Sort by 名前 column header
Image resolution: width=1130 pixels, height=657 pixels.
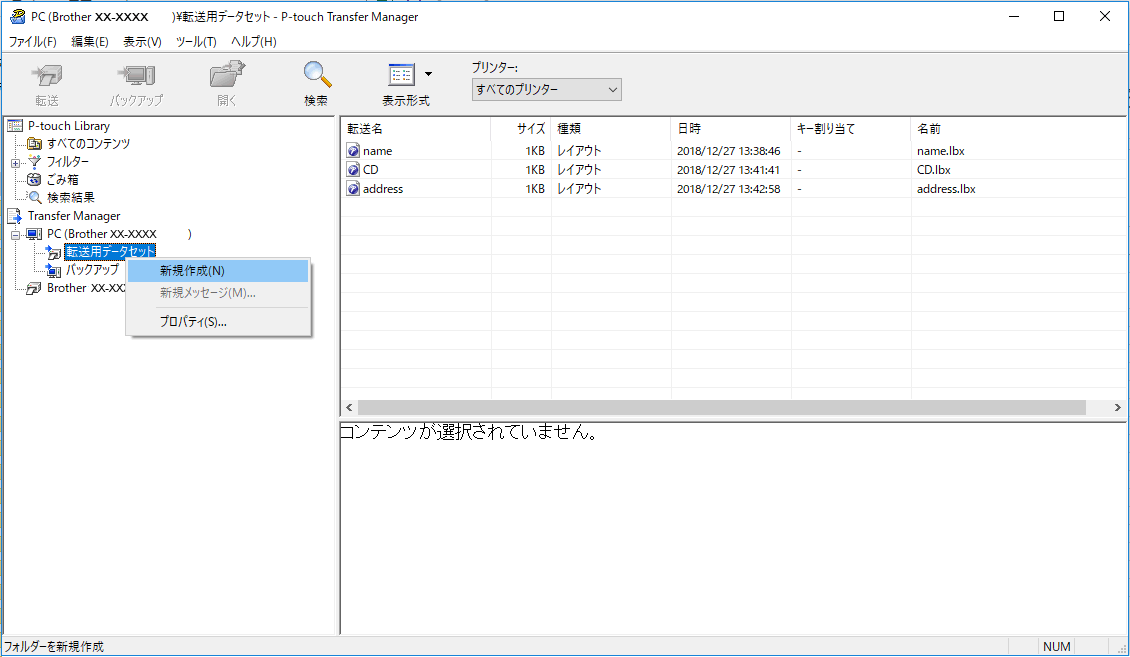(1018, 129)
